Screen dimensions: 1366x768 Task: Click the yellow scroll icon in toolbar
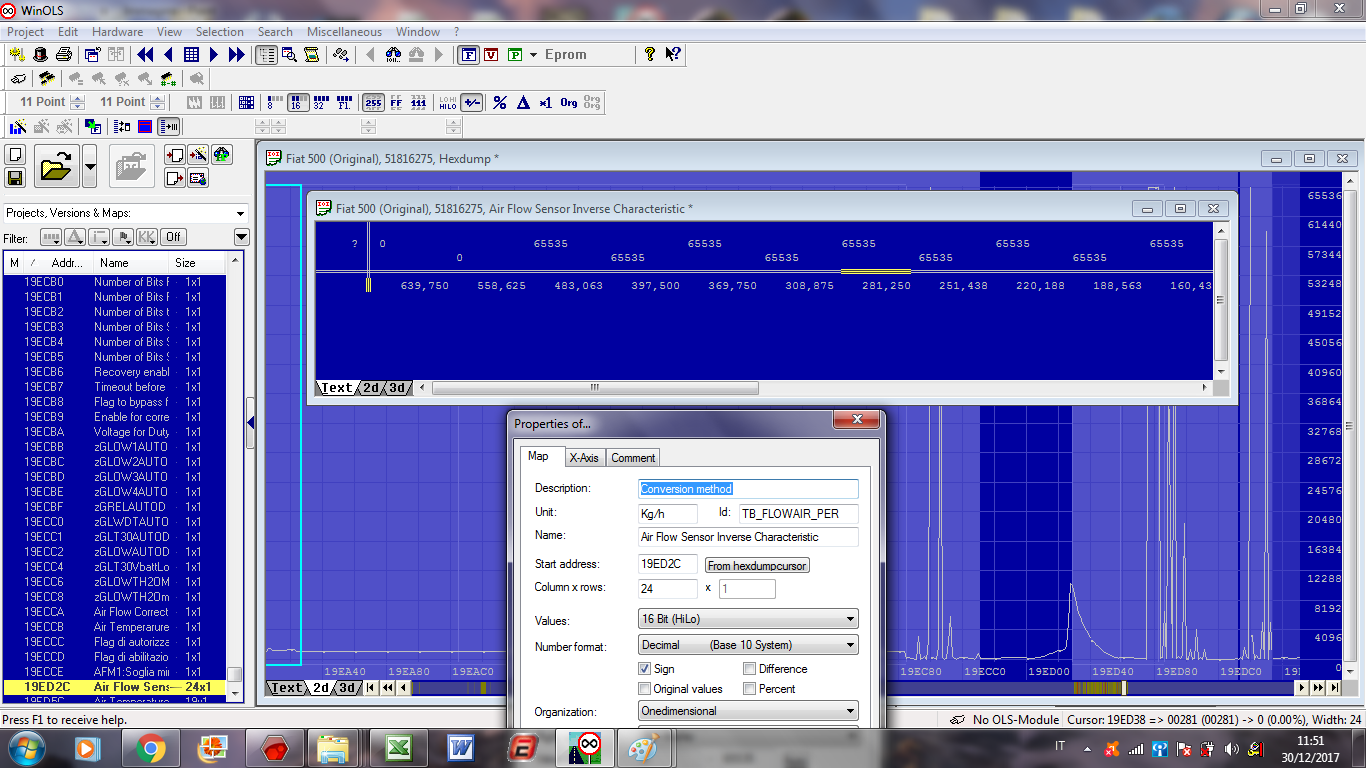point(312,55)
